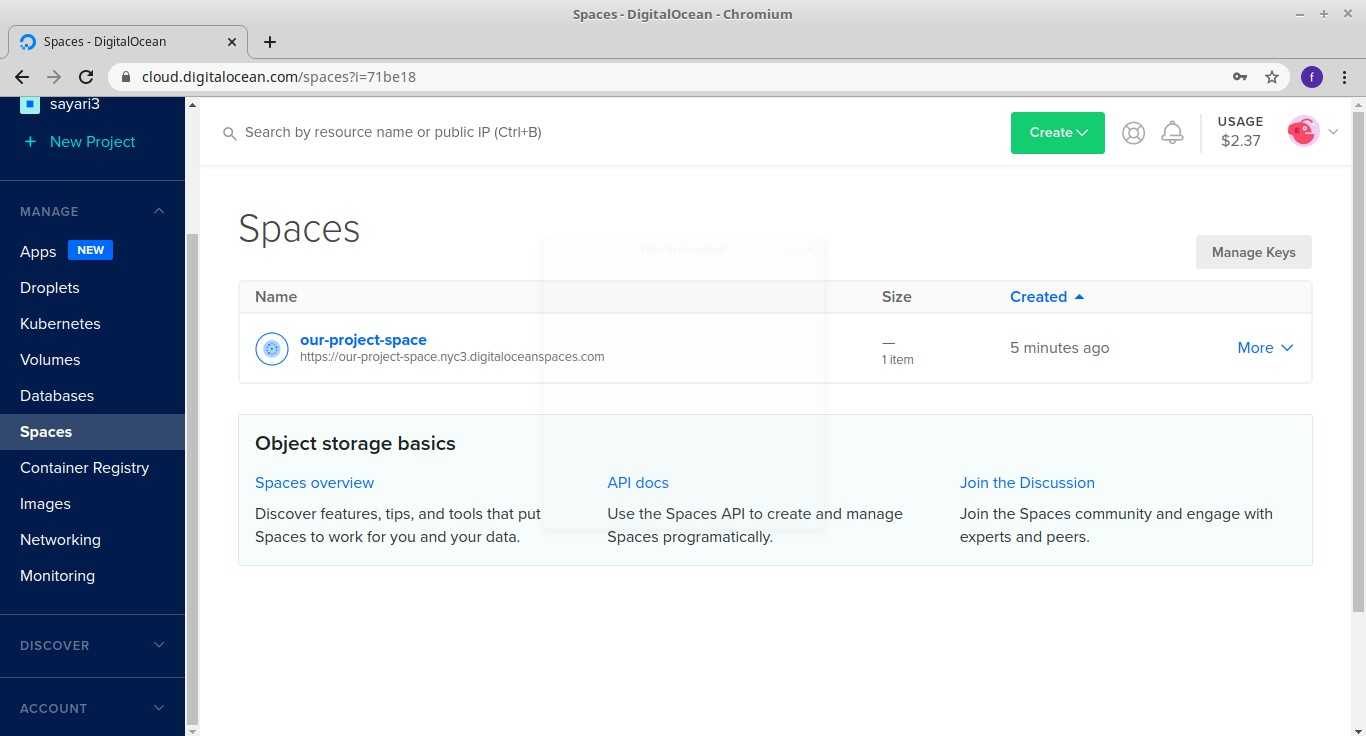Screen dimensions: 1366x736
Task: Open the Spaces overview link
Action: (x=314, y=483)
